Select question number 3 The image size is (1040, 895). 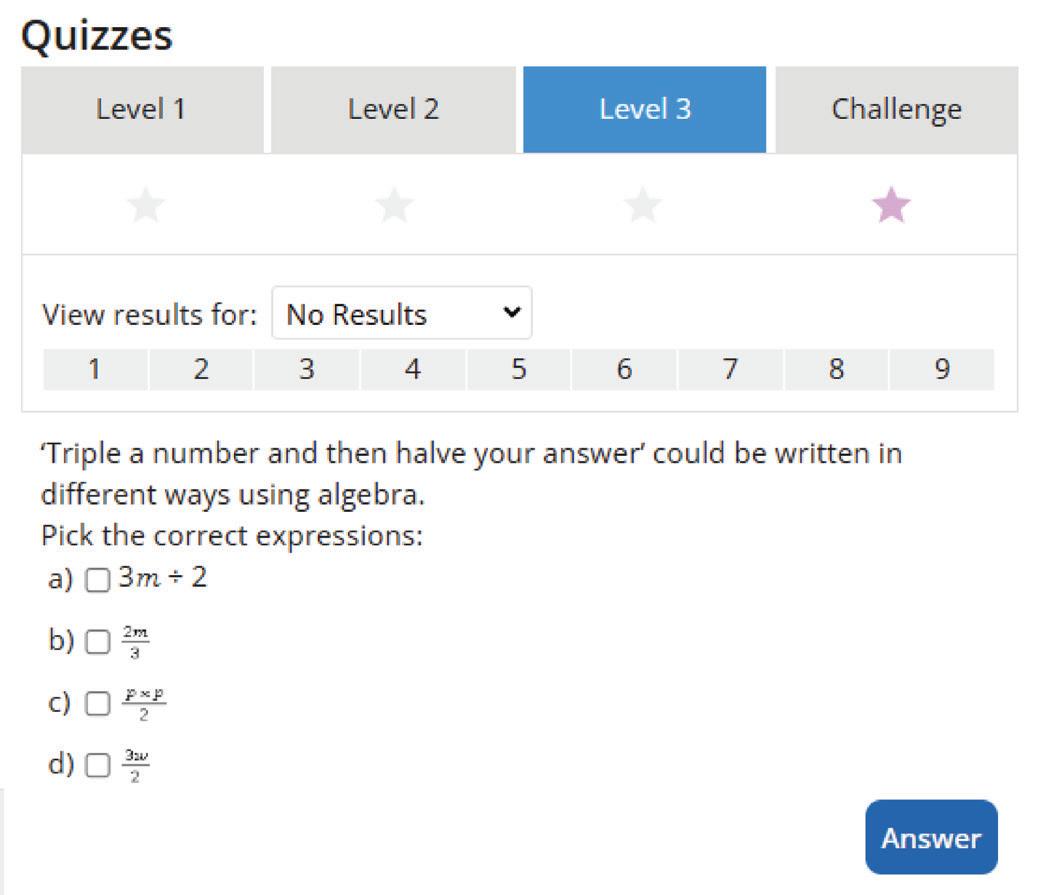coord(306,370)
